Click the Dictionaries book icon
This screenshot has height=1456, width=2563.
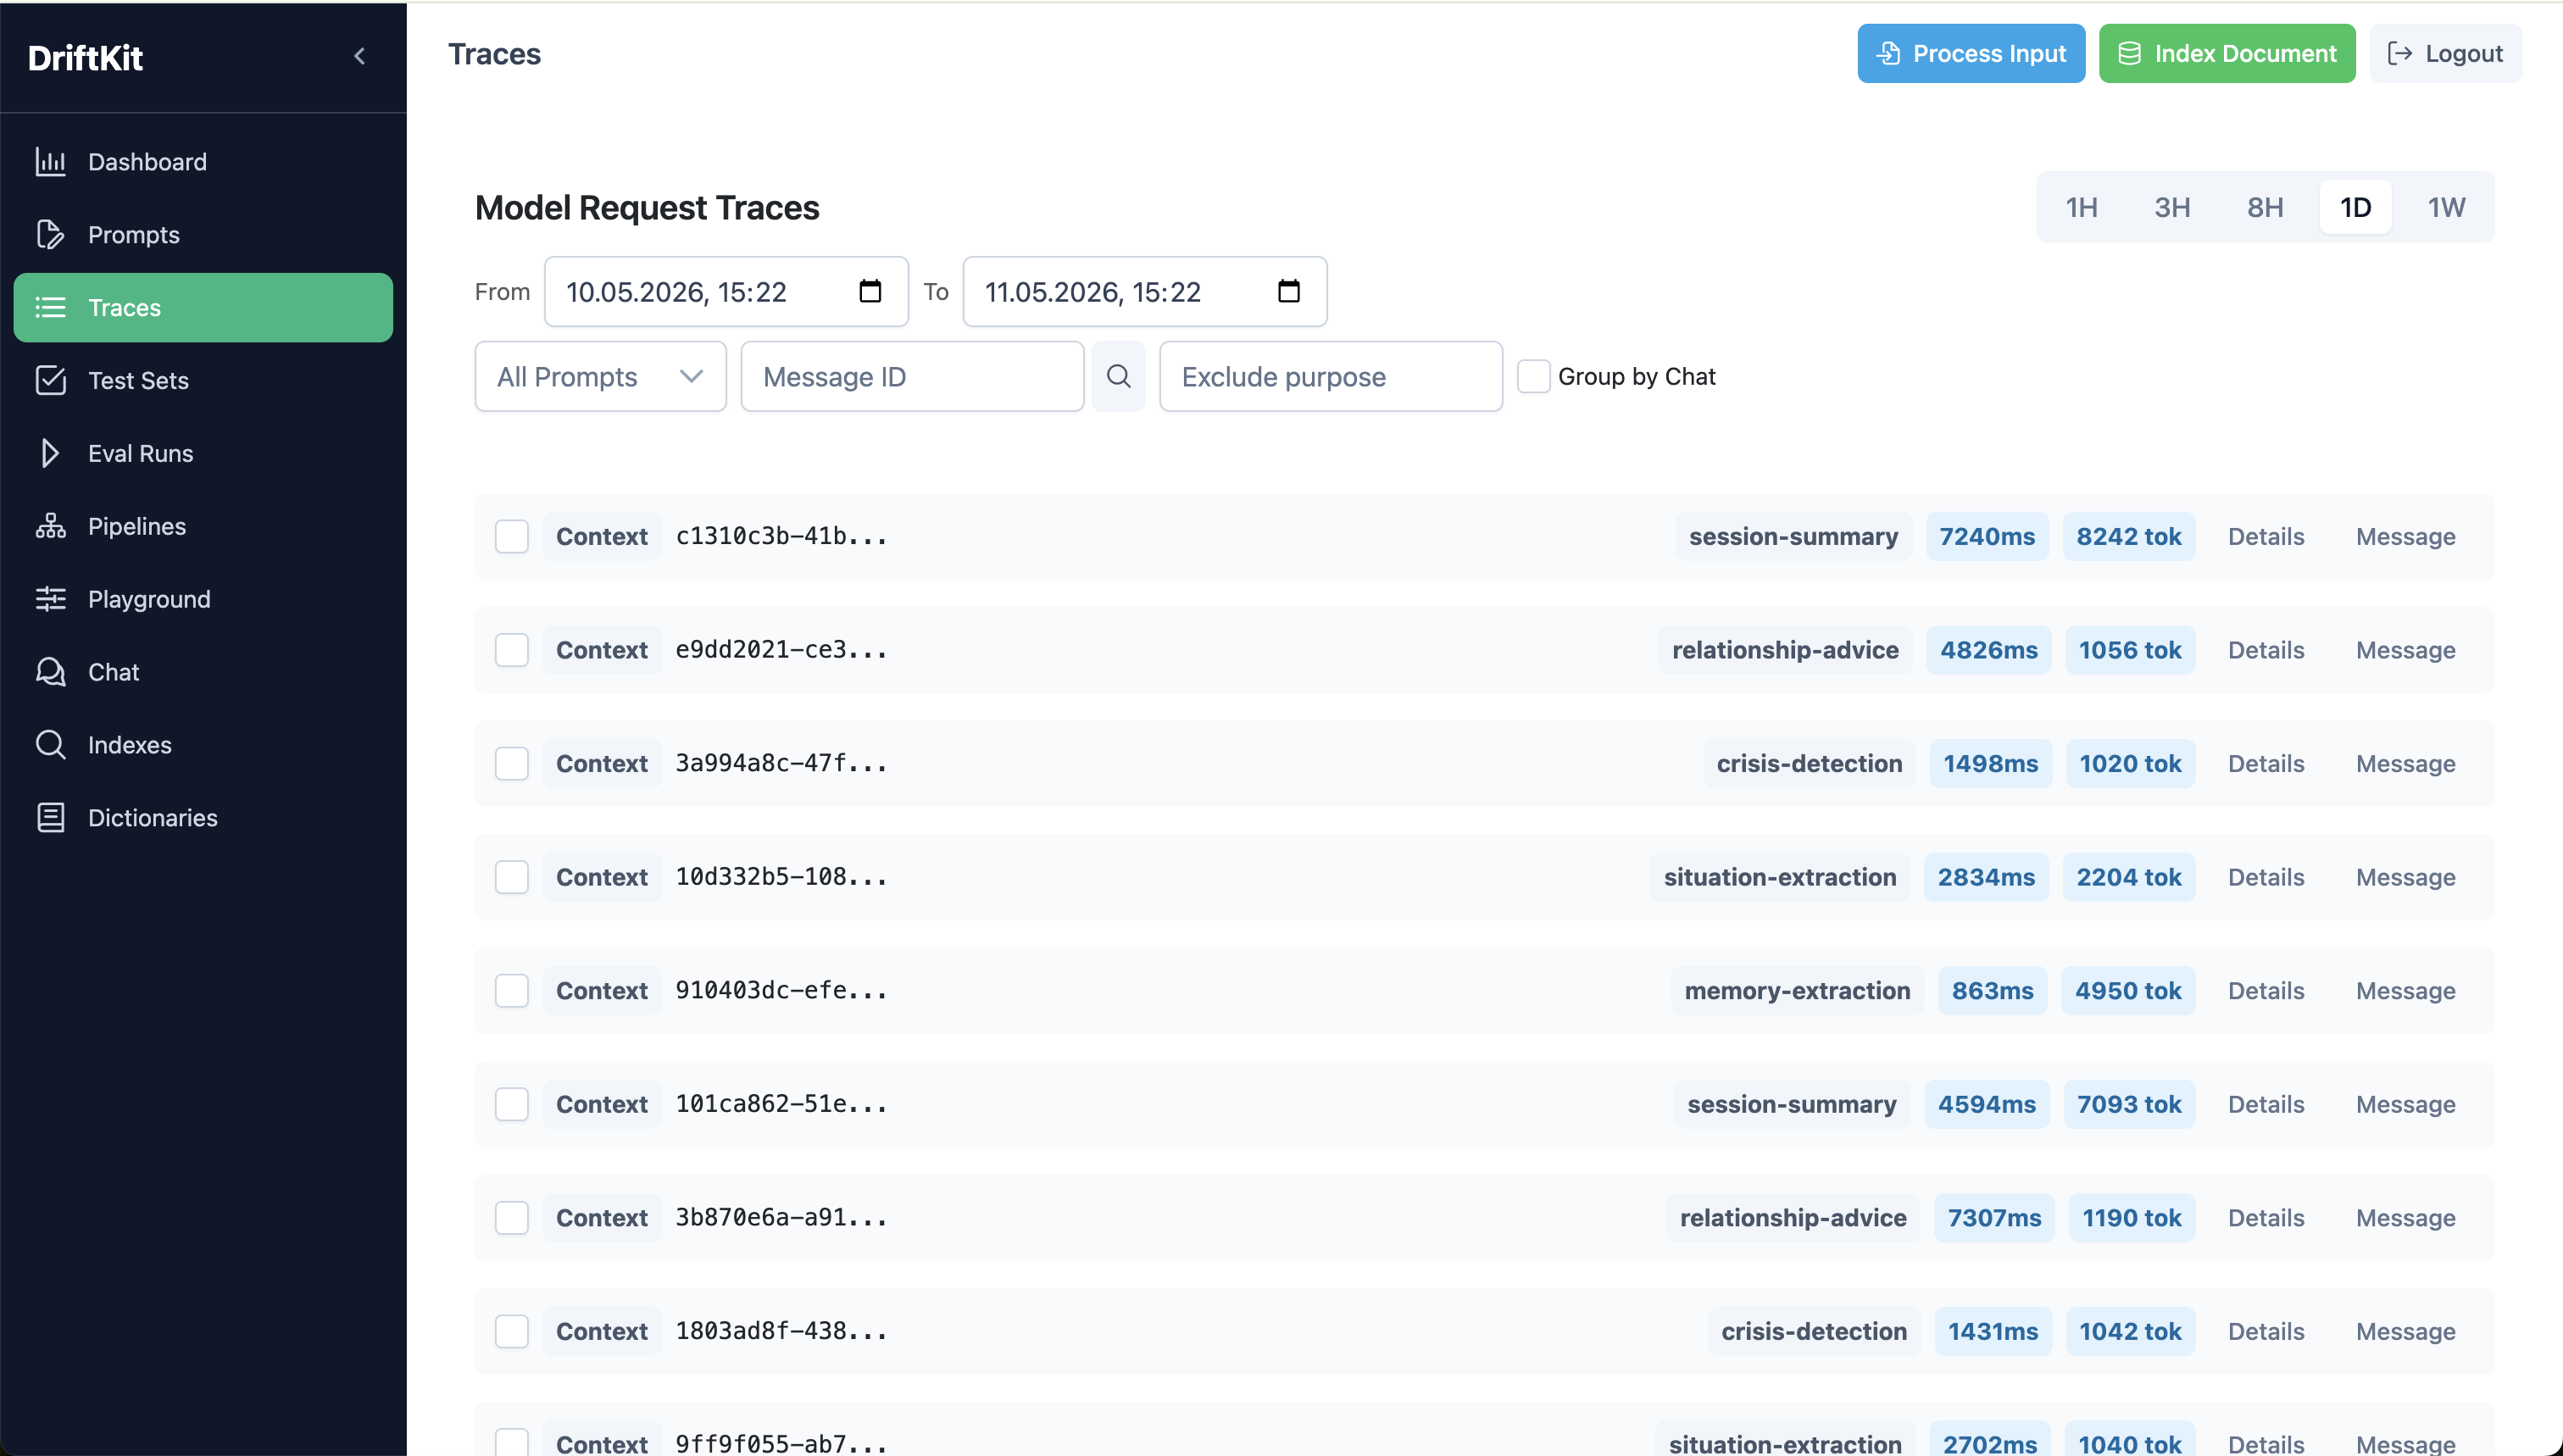pos(50,818)
